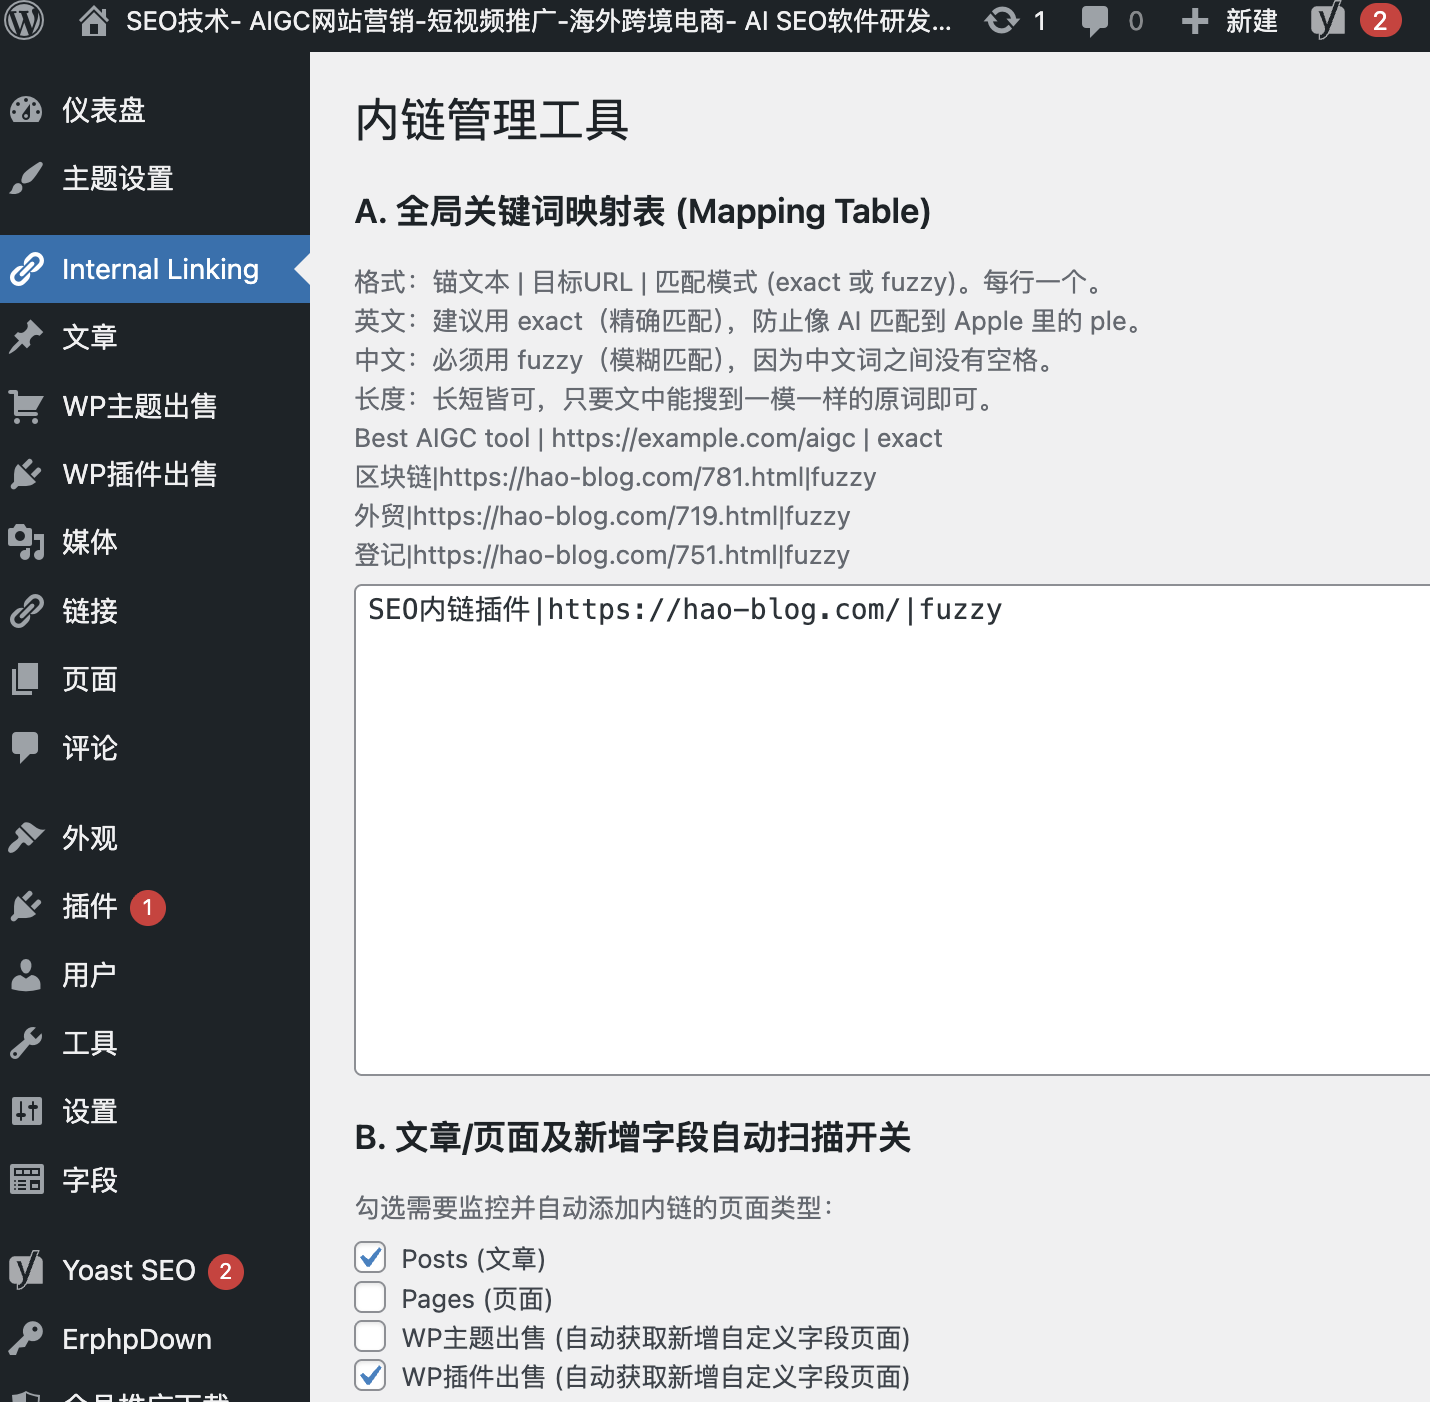This screenshot has width=1430, height=1402.
Task: Open the comments bubble icon in admin bar
Action: pyautogui.click(x=1095, y=21)
